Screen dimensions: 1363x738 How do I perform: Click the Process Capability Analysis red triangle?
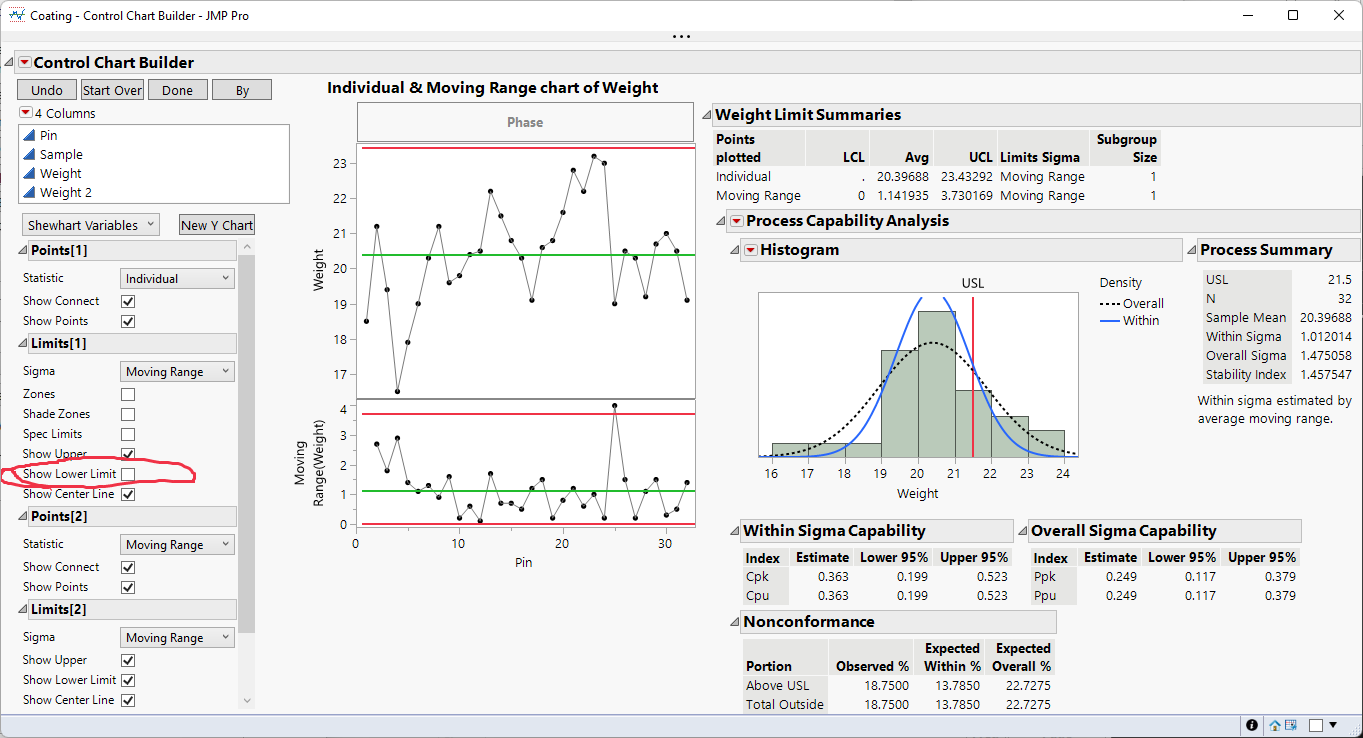(x=736, y=221)
